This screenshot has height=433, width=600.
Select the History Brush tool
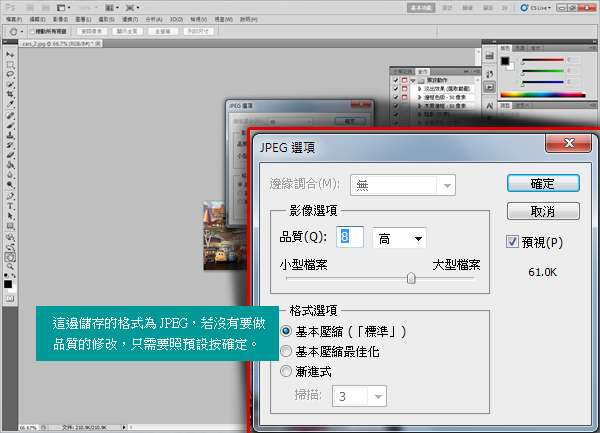[x=10, y=145]
